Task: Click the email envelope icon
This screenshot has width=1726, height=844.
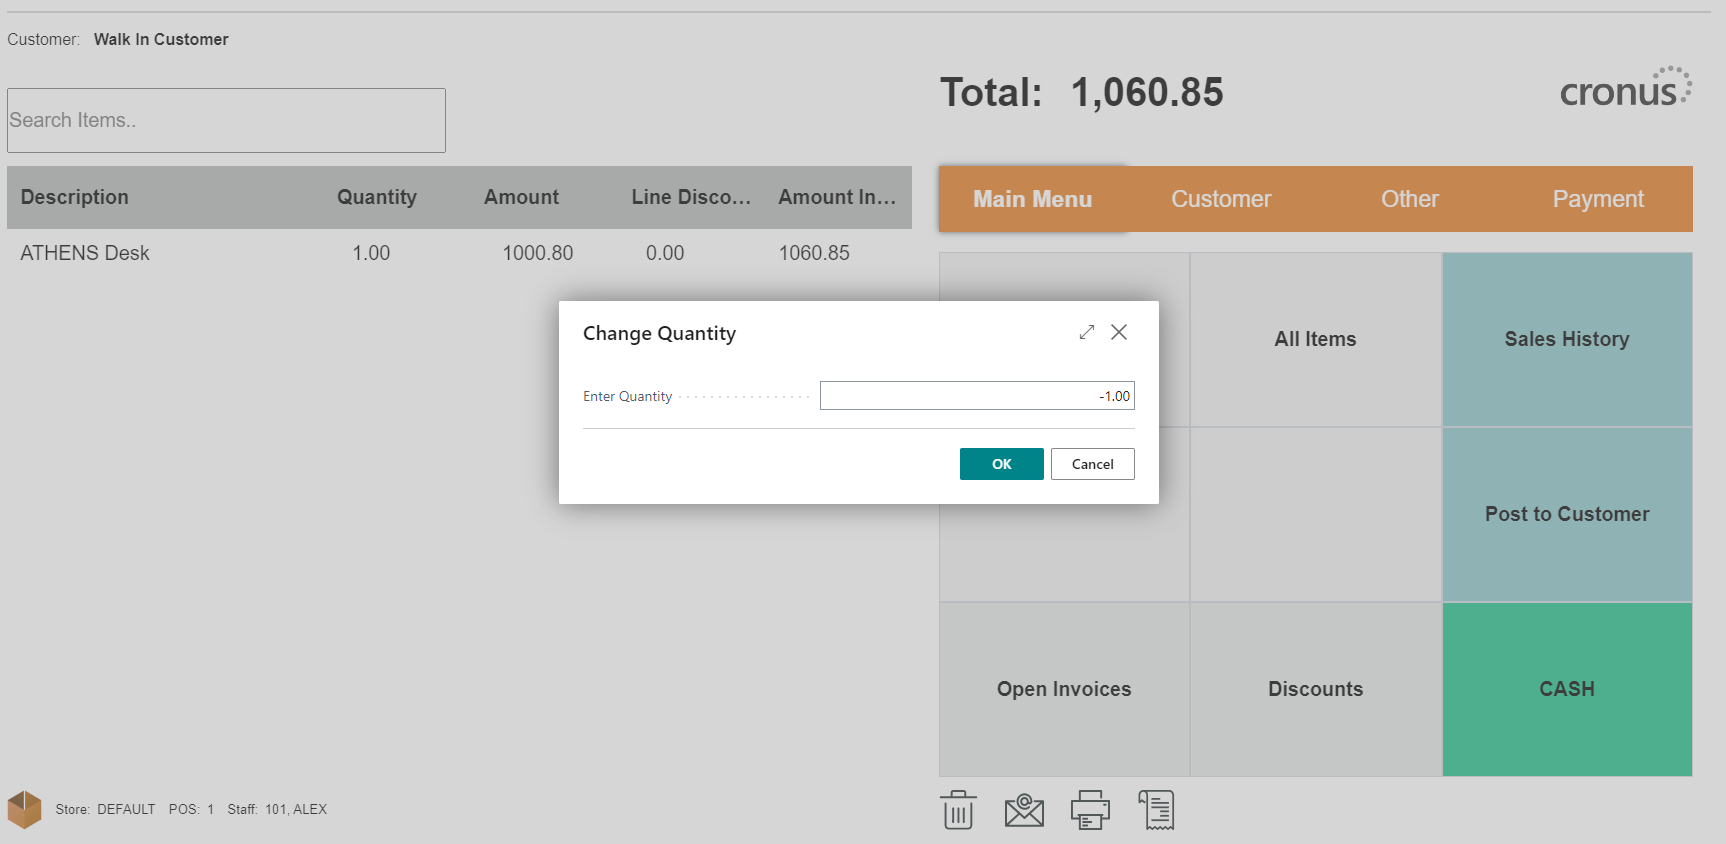Action: 1024,810
